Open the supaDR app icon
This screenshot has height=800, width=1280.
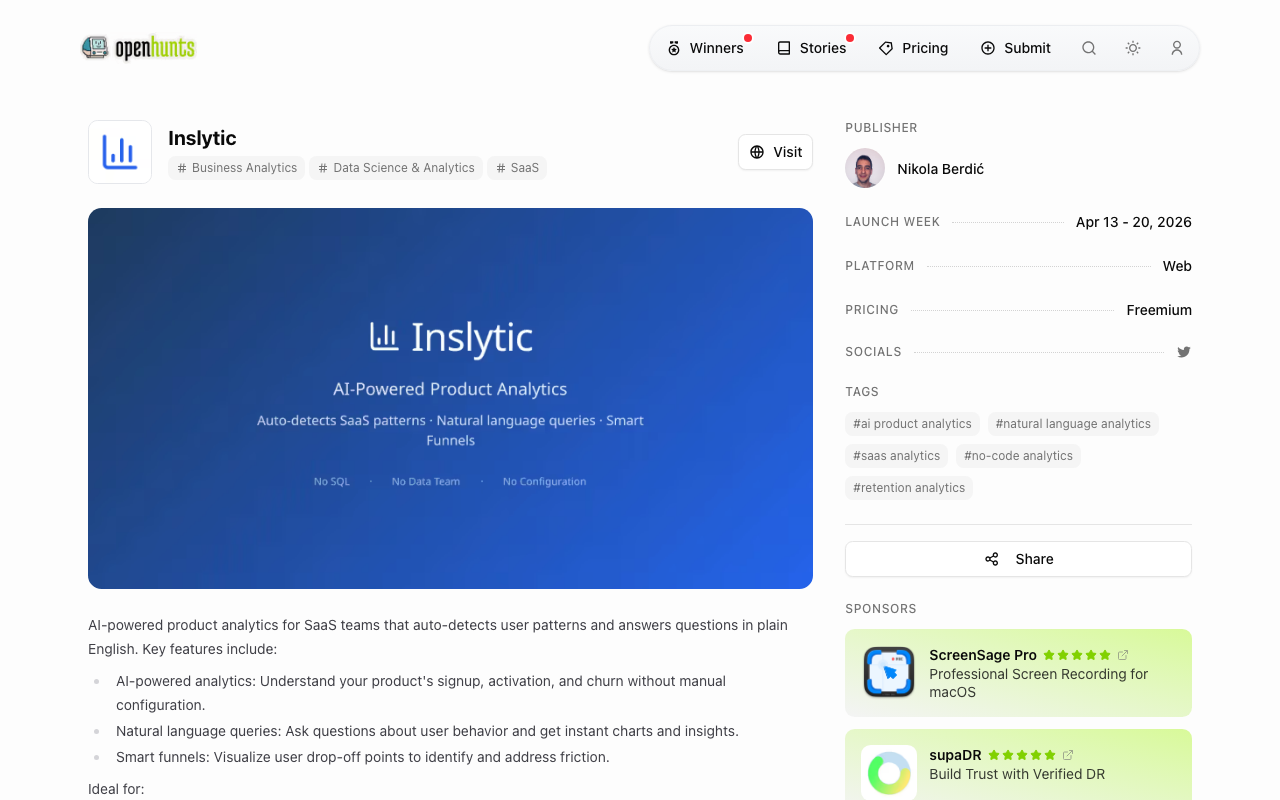(889, 772)
